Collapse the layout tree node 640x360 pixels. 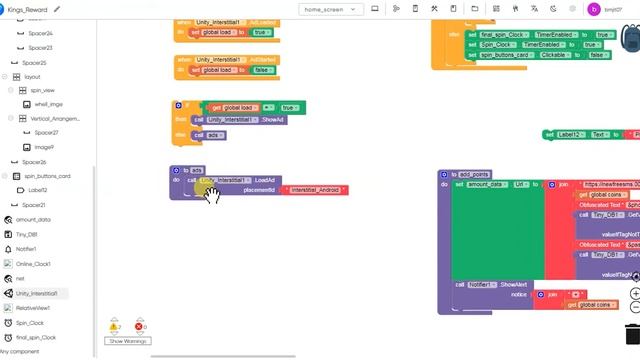[x=5, y=77]
